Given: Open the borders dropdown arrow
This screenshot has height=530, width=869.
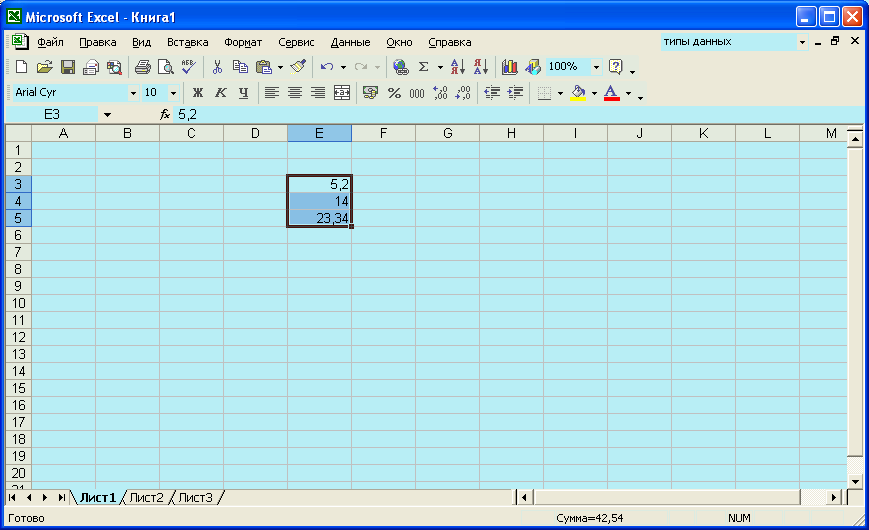Looking at the screenshot, I should (x=560, y=93).
